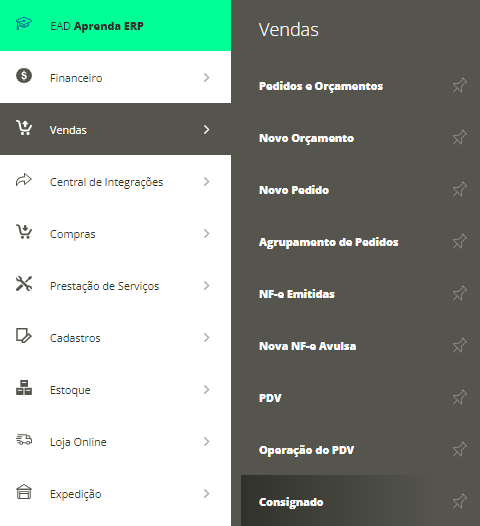Expand Expedição using its chevron arrow
Viewport: 480px width, 526px height.
(x=207, y=493)
